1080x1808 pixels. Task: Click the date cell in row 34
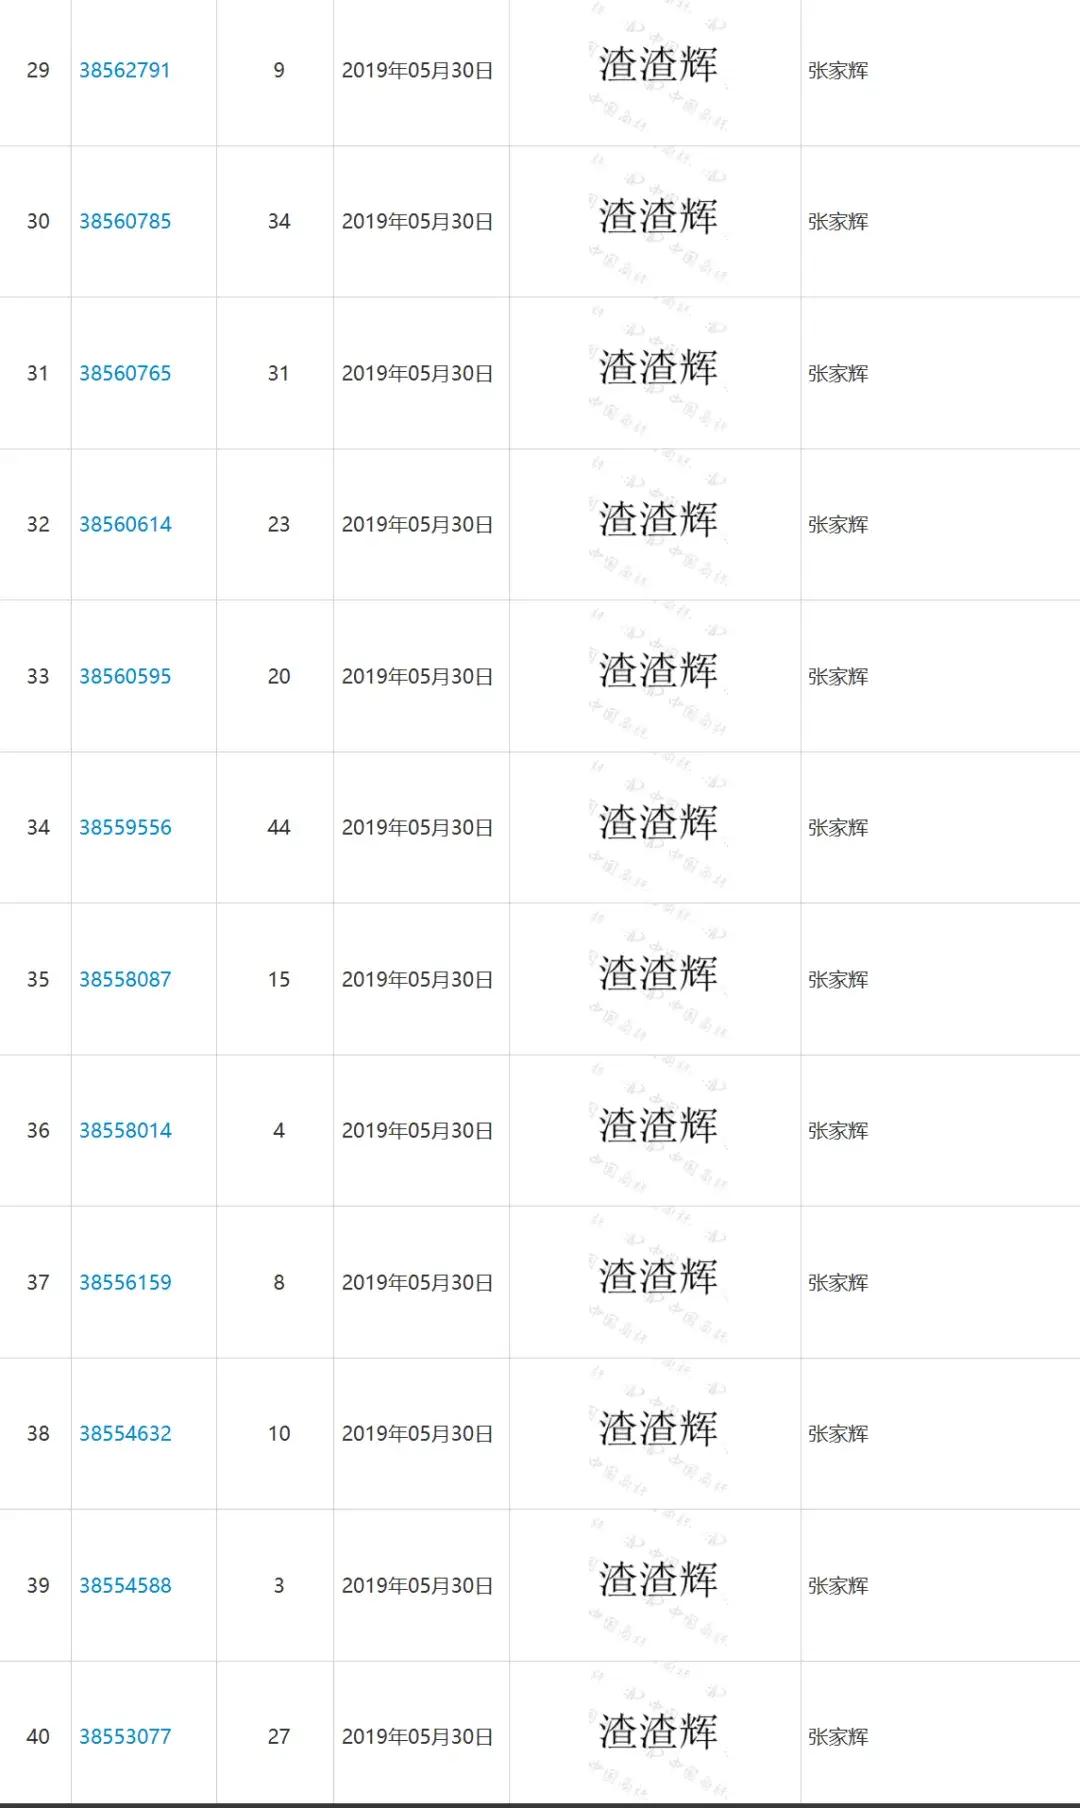tap(417, 827)
